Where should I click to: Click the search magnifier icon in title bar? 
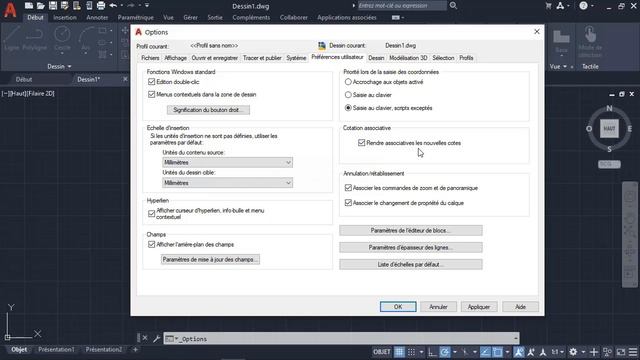click(453, 5)
